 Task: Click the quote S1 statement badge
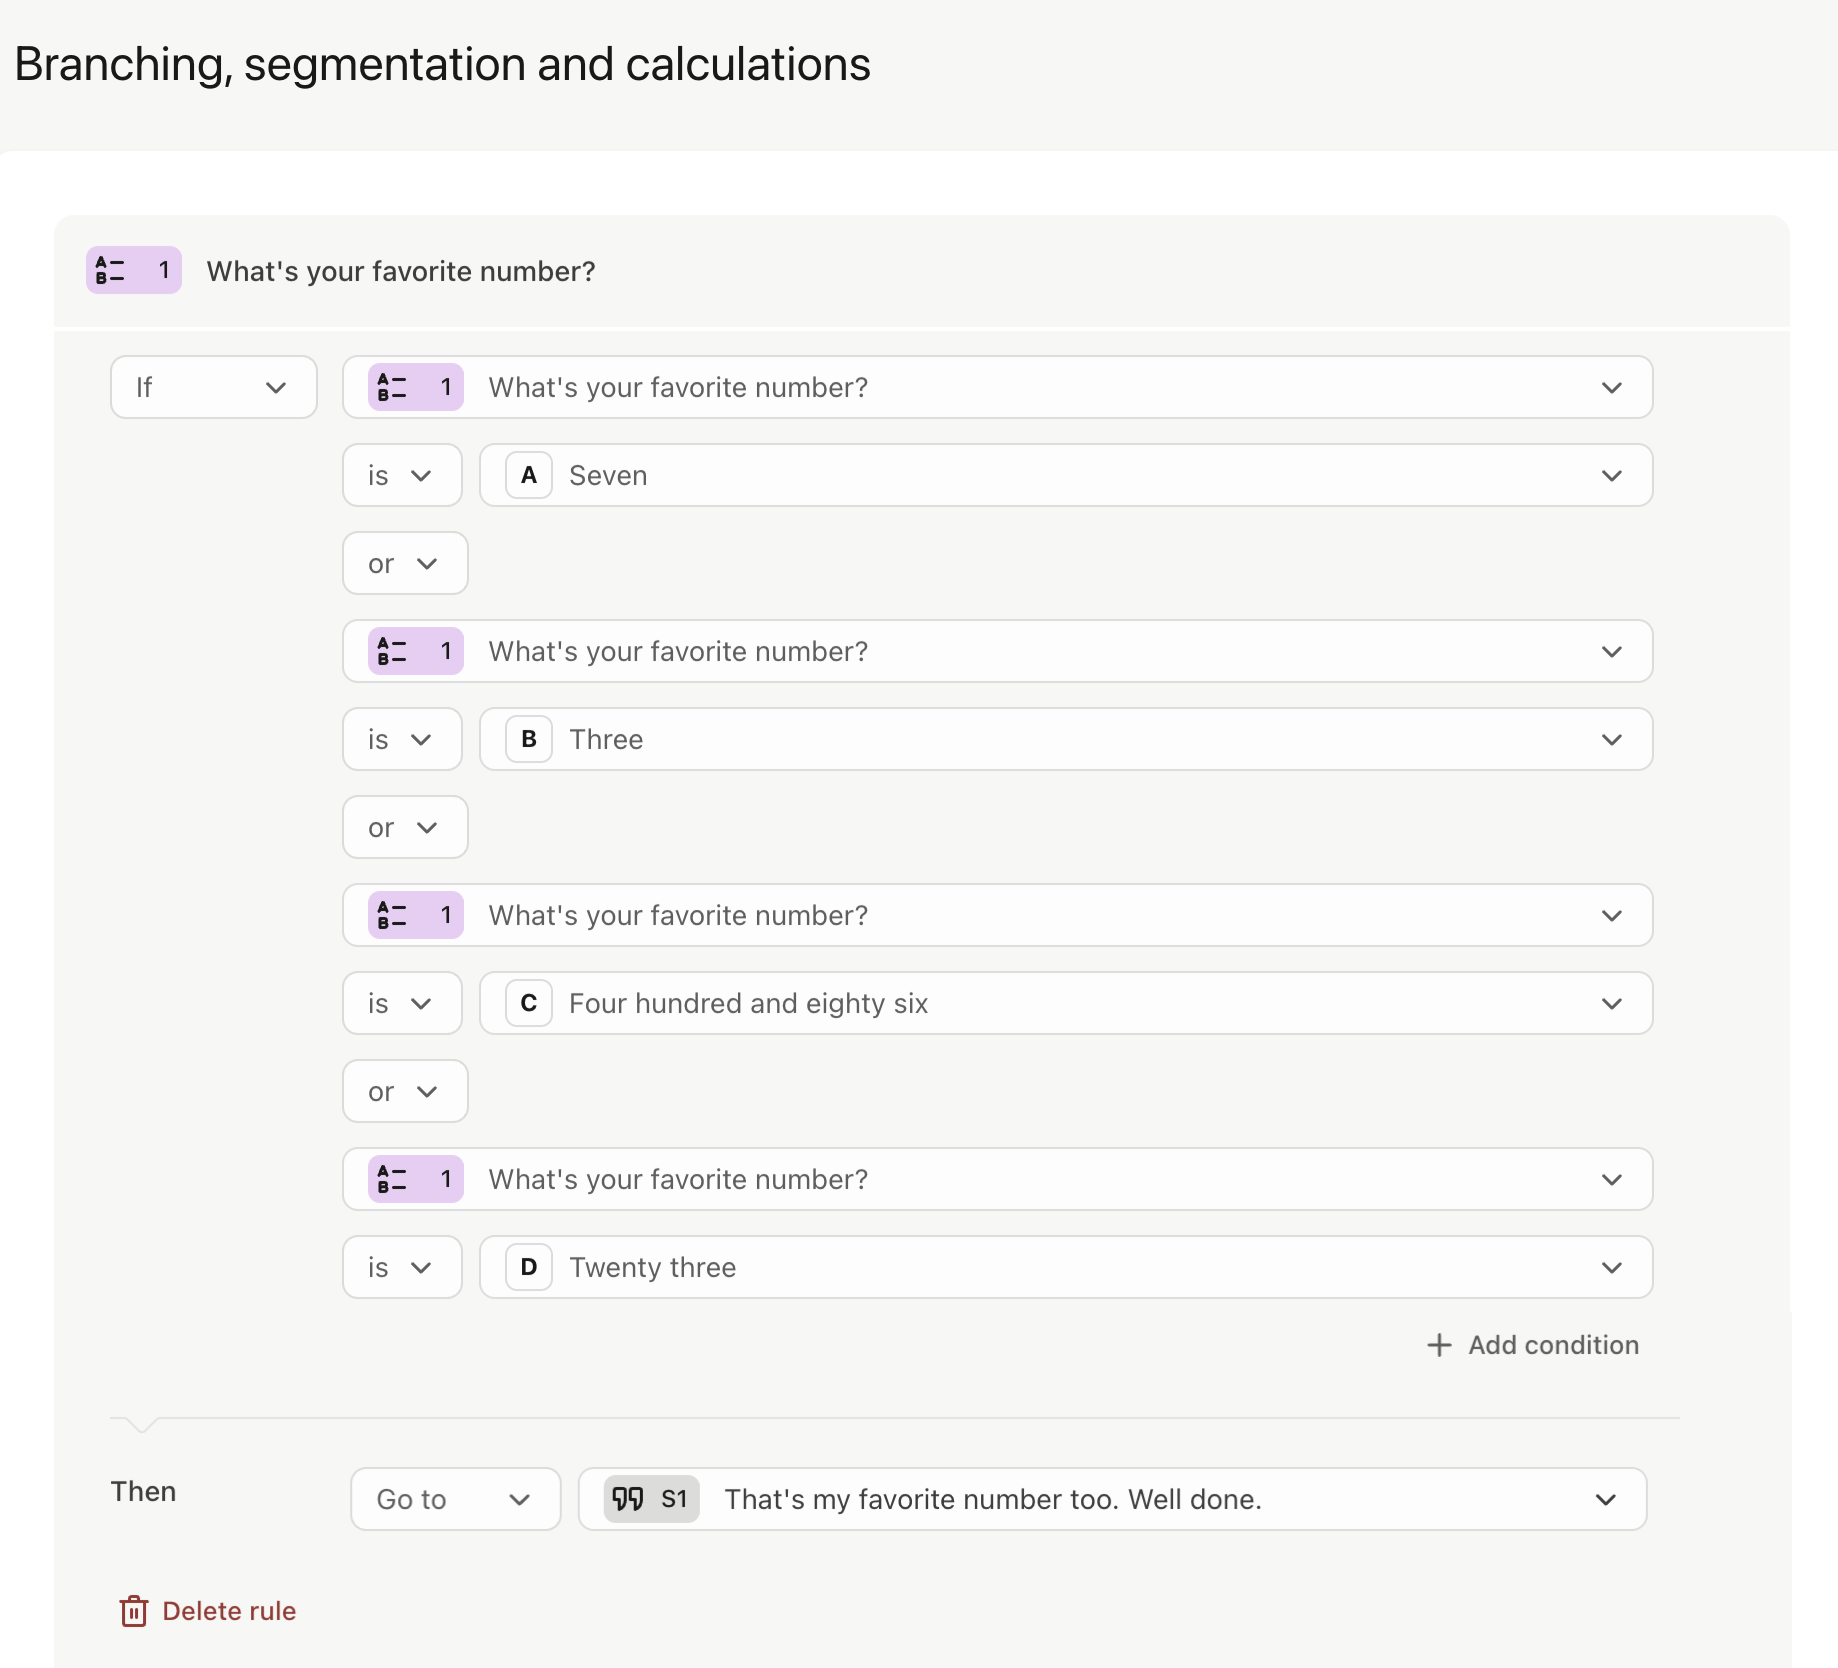point(652,1499)
